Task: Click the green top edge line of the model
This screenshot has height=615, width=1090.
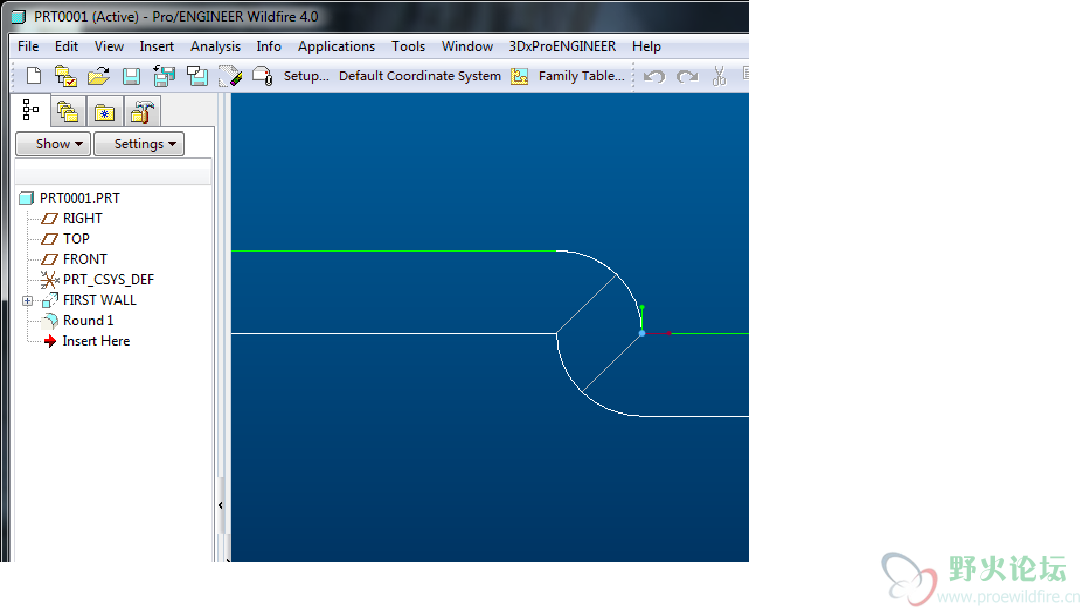Action: tap(393, 251)
